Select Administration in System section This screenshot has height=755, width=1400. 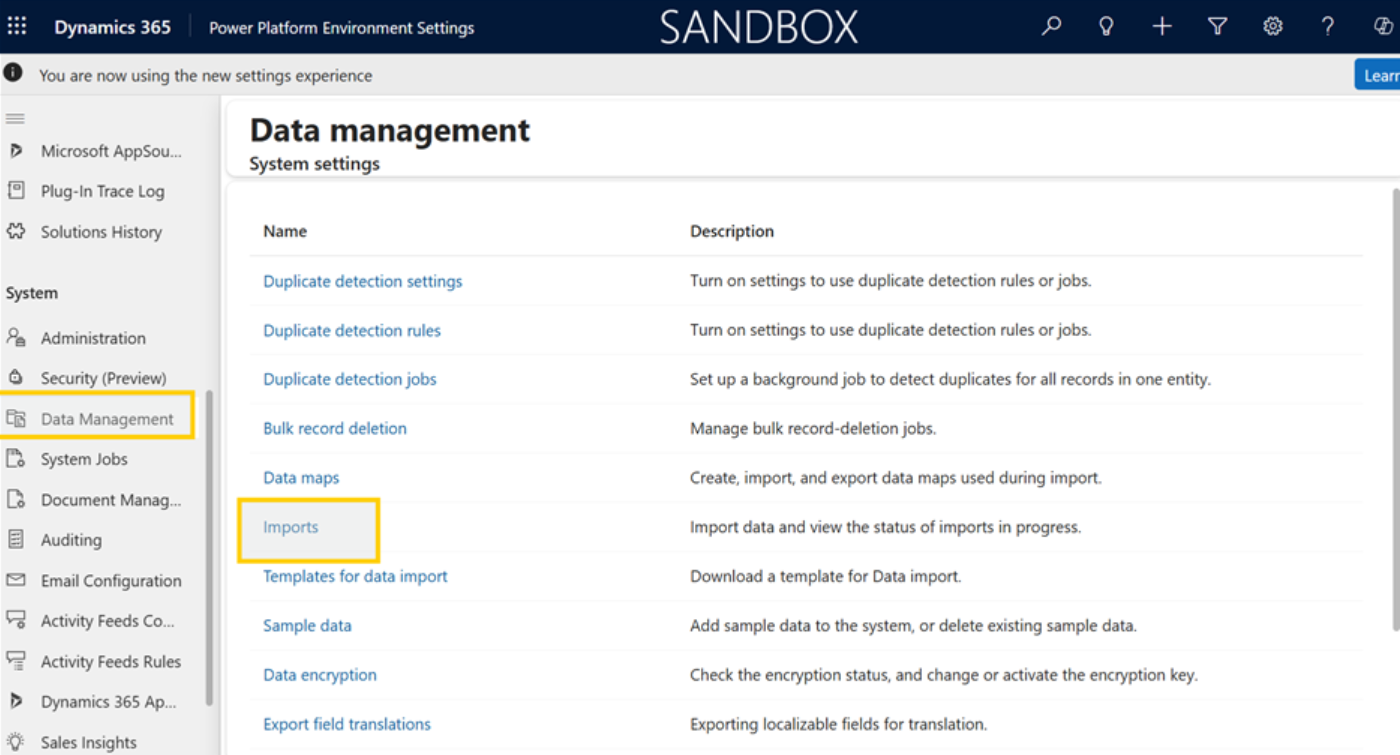pos(93,338)
